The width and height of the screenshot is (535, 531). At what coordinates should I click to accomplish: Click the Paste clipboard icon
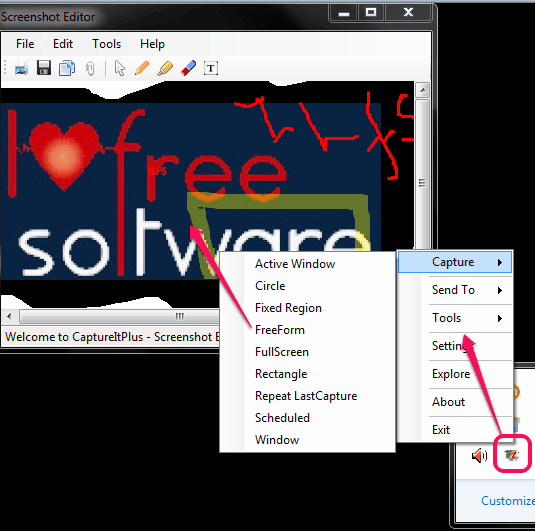click(90, 69)
